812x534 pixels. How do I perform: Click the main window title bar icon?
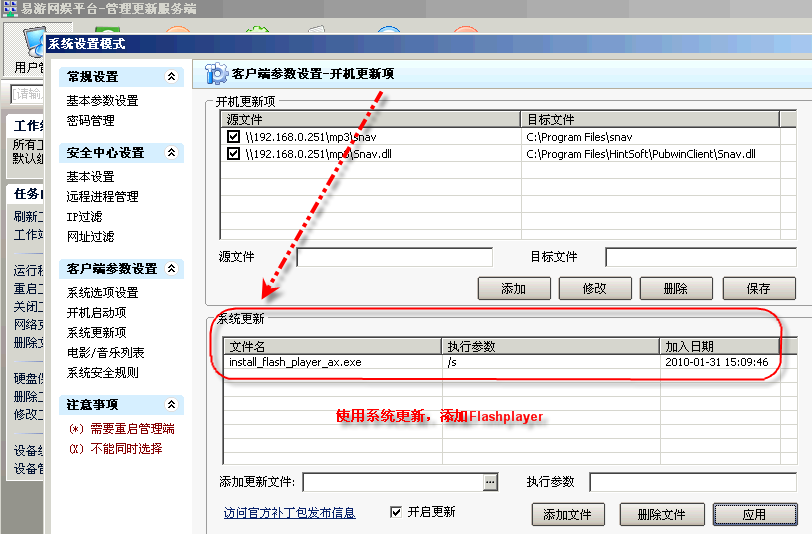(9, 8)
